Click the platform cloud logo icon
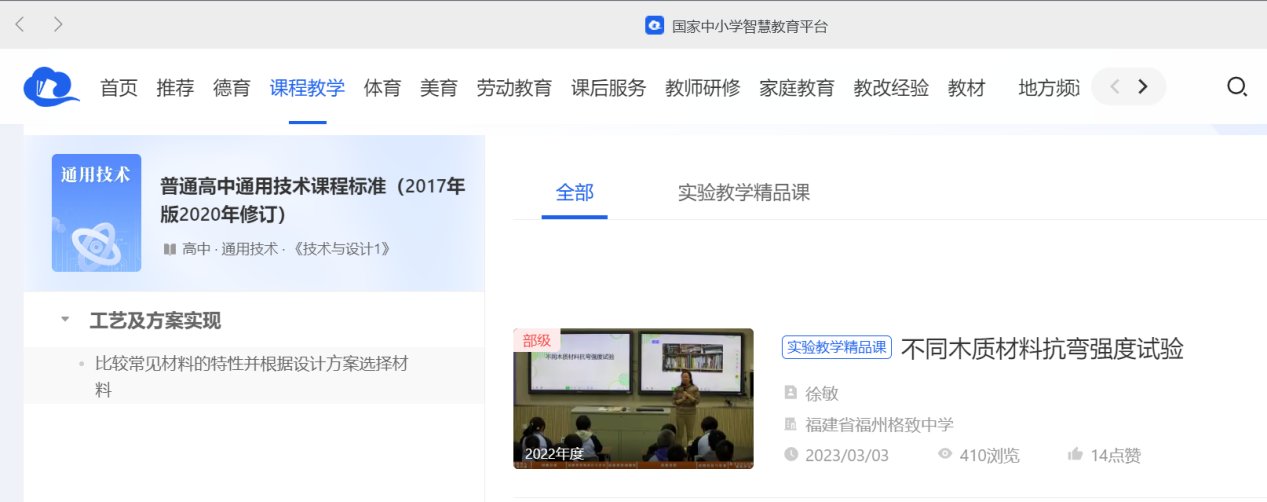 click(x=51, y=87)
